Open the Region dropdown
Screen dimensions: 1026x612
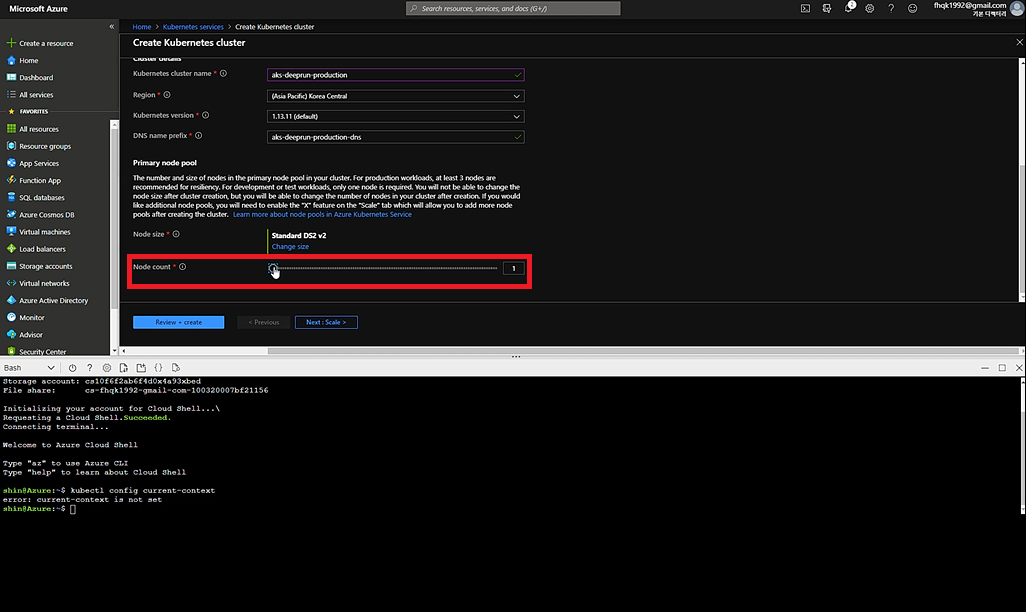click(395, 96)
